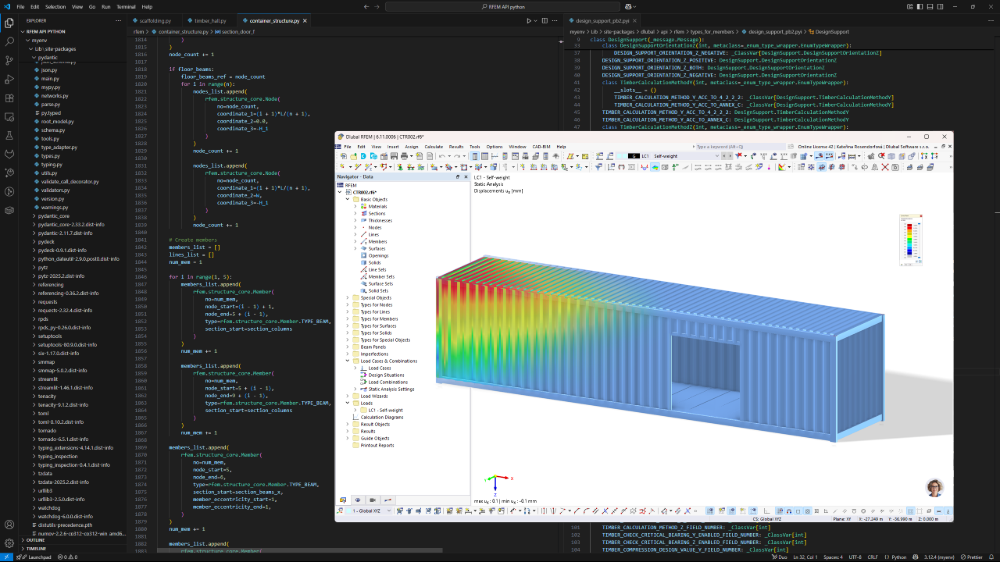This screenshot has width=1000, height=562.
Task: Open the VS Code Selection menu
Action: [55, 7]
